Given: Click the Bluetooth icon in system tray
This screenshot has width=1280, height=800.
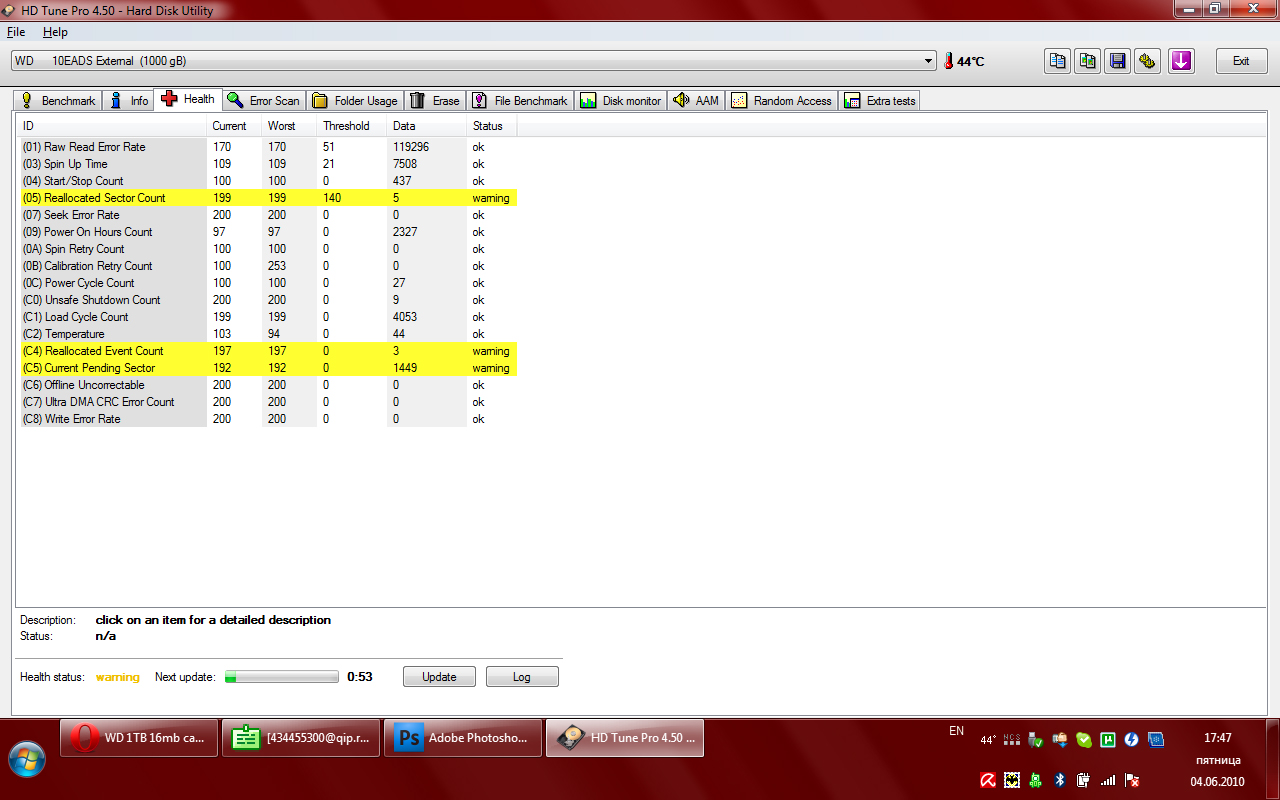Looking at the screenshot, I should click(x=1060, y=779).
